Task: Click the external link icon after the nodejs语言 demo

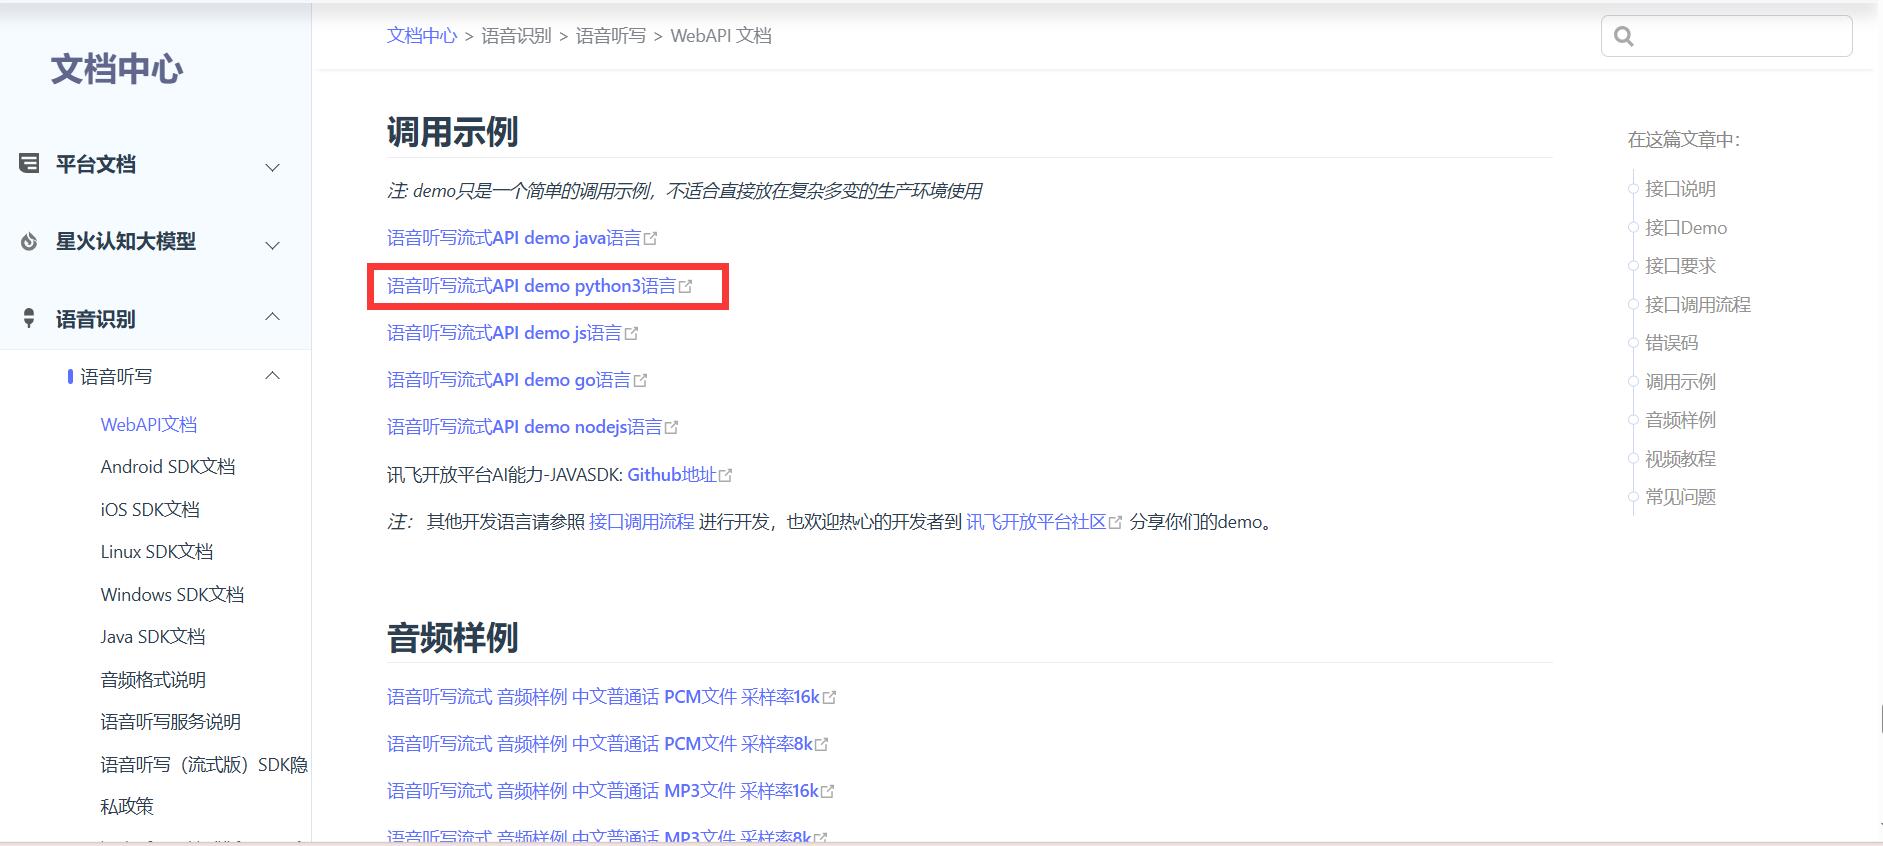Action: (x=671, y=427)
